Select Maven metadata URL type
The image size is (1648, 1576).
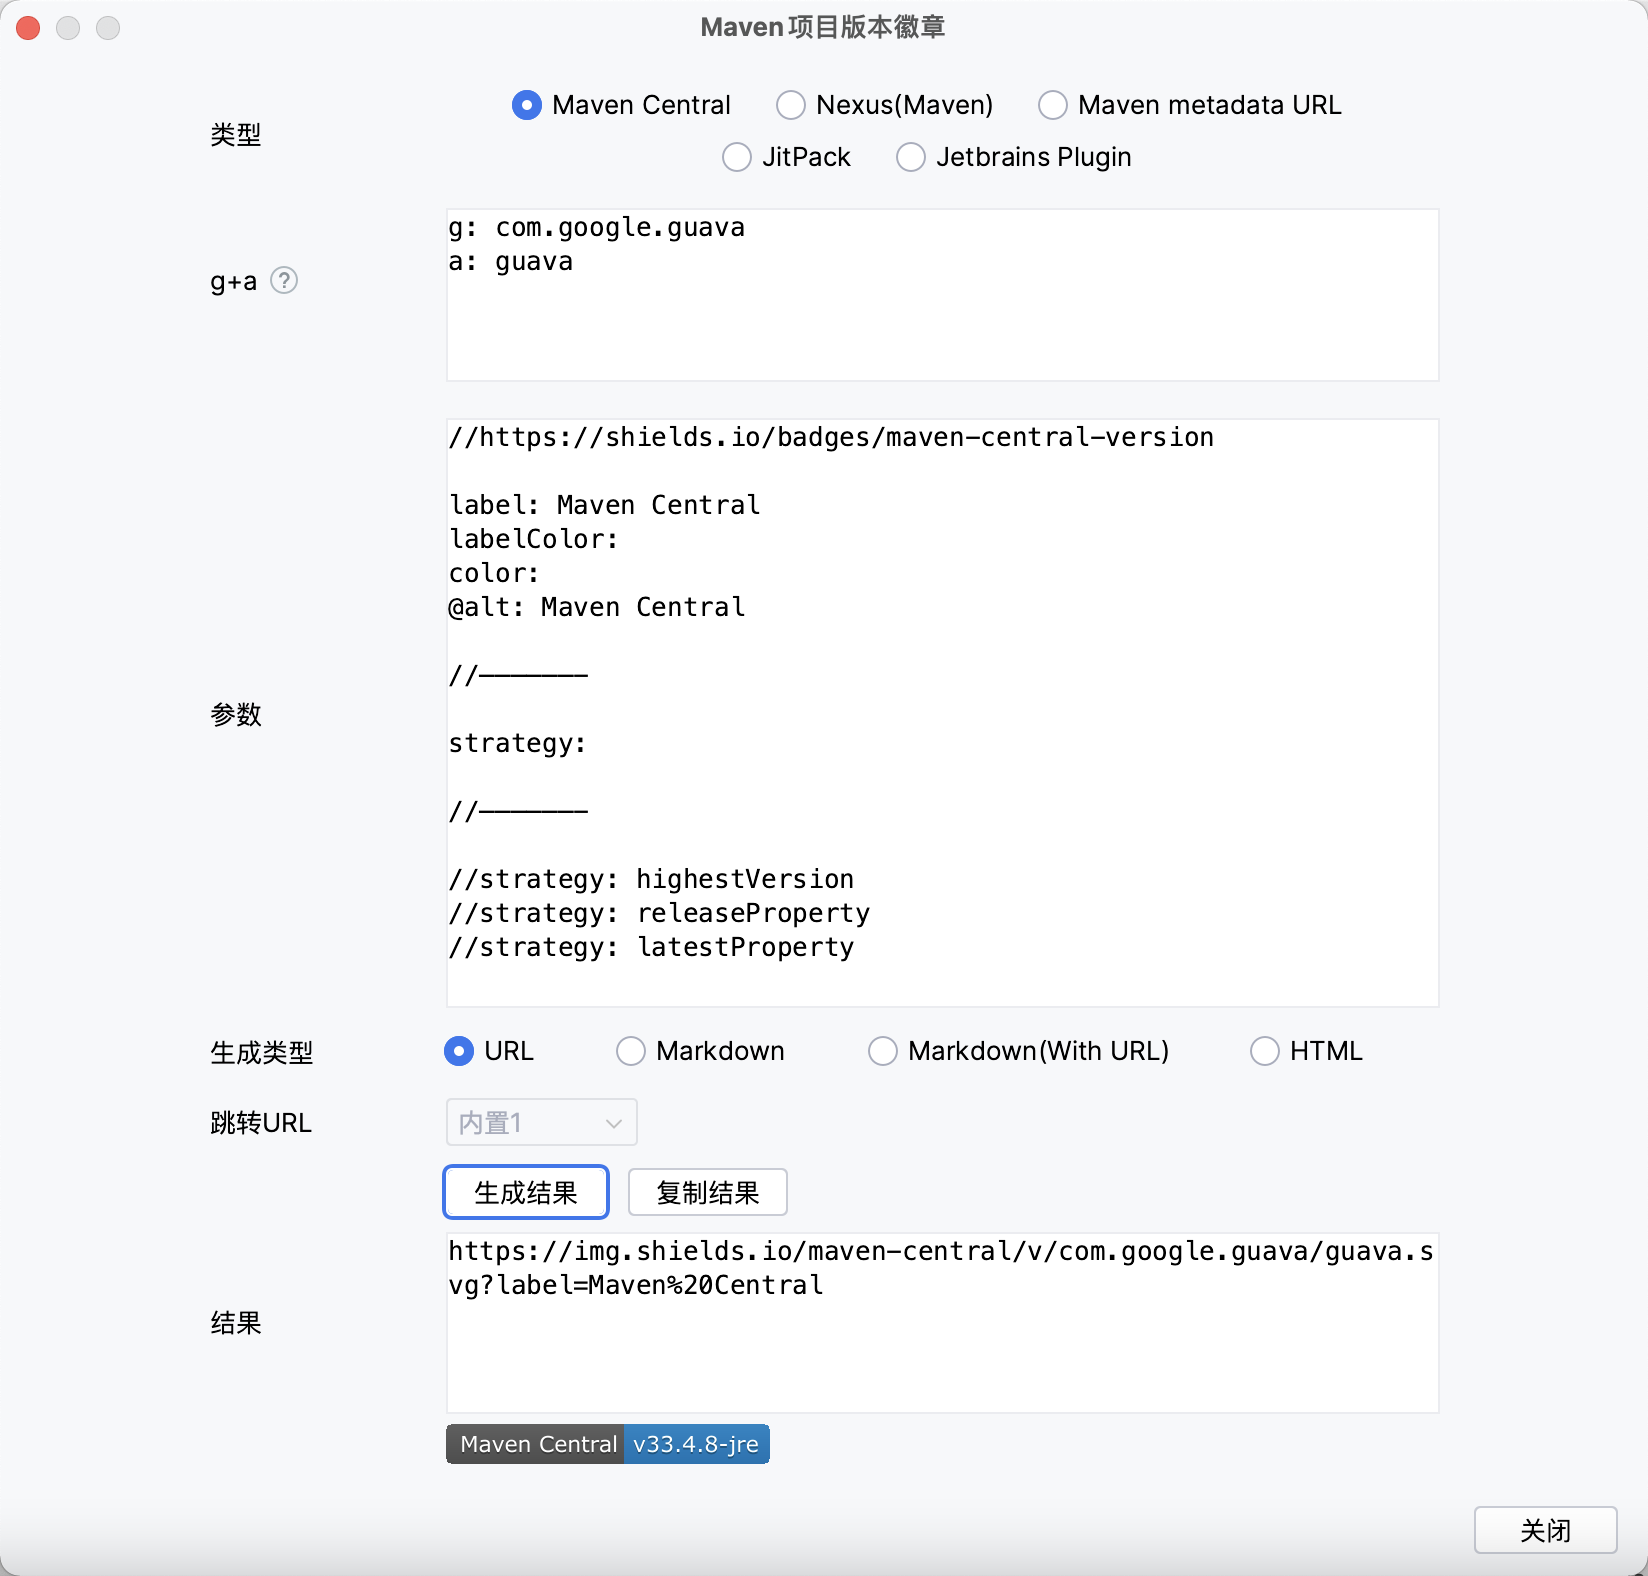pyautogui.click(x=1052, y=104)
